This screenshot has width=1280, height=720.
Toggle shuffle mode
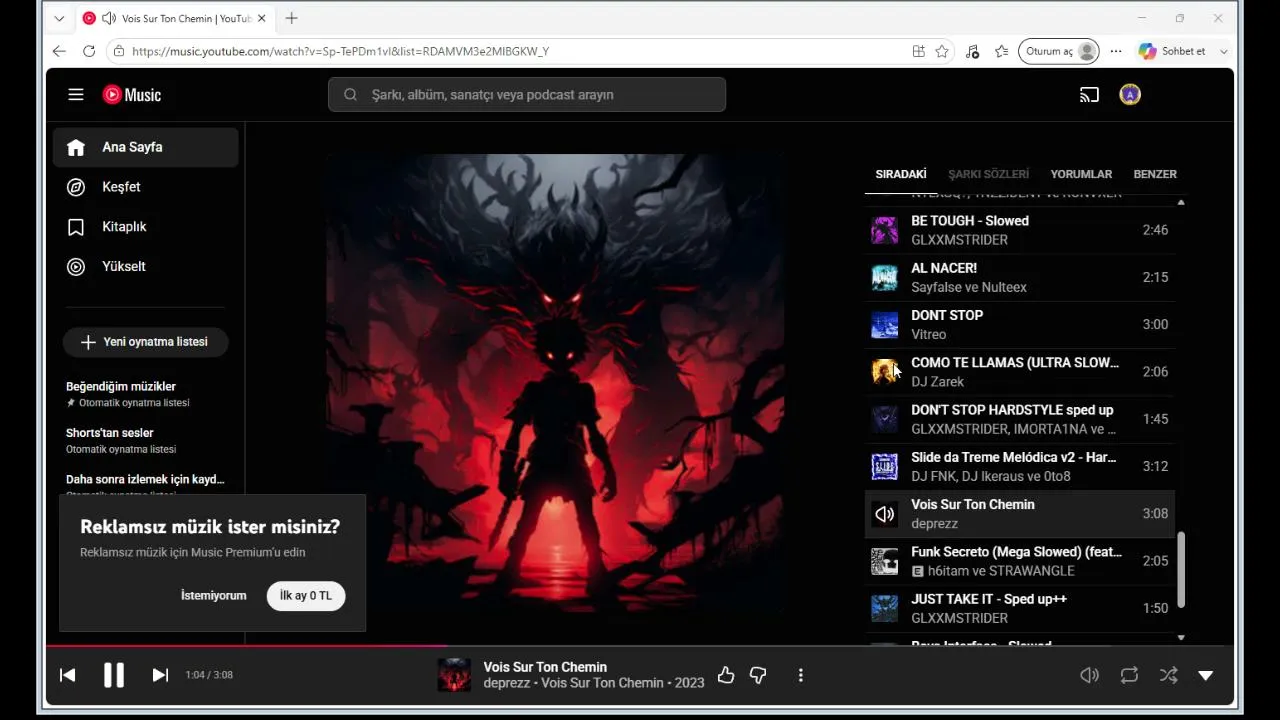[1168, 675]
